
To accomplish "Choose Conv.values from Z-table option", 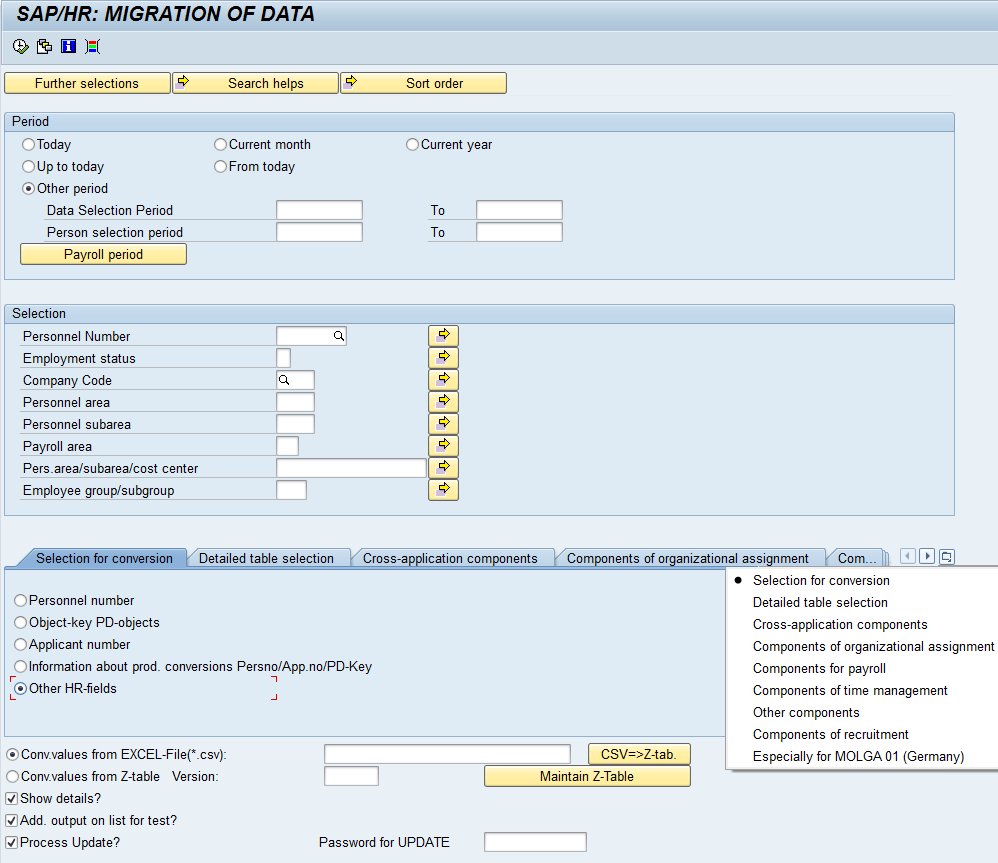I will pyautogui.click(x=13, y=776).
